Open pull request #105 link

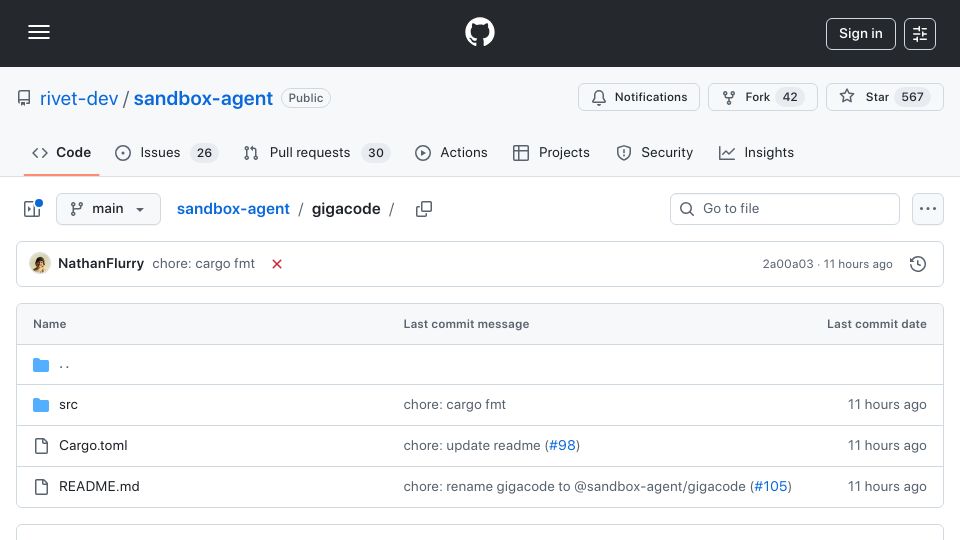(x=770, y=487)
